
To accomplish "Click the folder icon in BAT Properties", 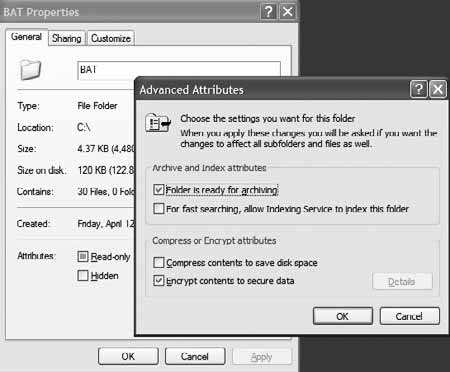I will 30,70.
